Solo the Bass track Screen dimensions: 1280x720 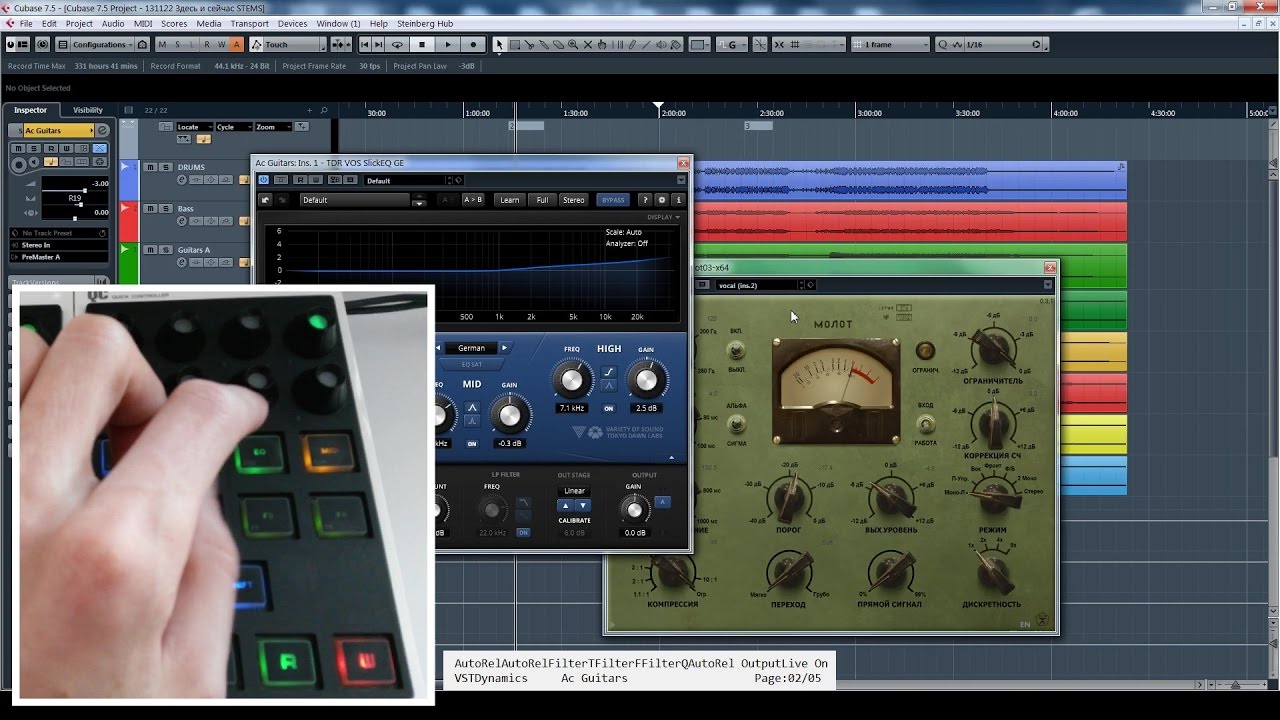[166, 209]
